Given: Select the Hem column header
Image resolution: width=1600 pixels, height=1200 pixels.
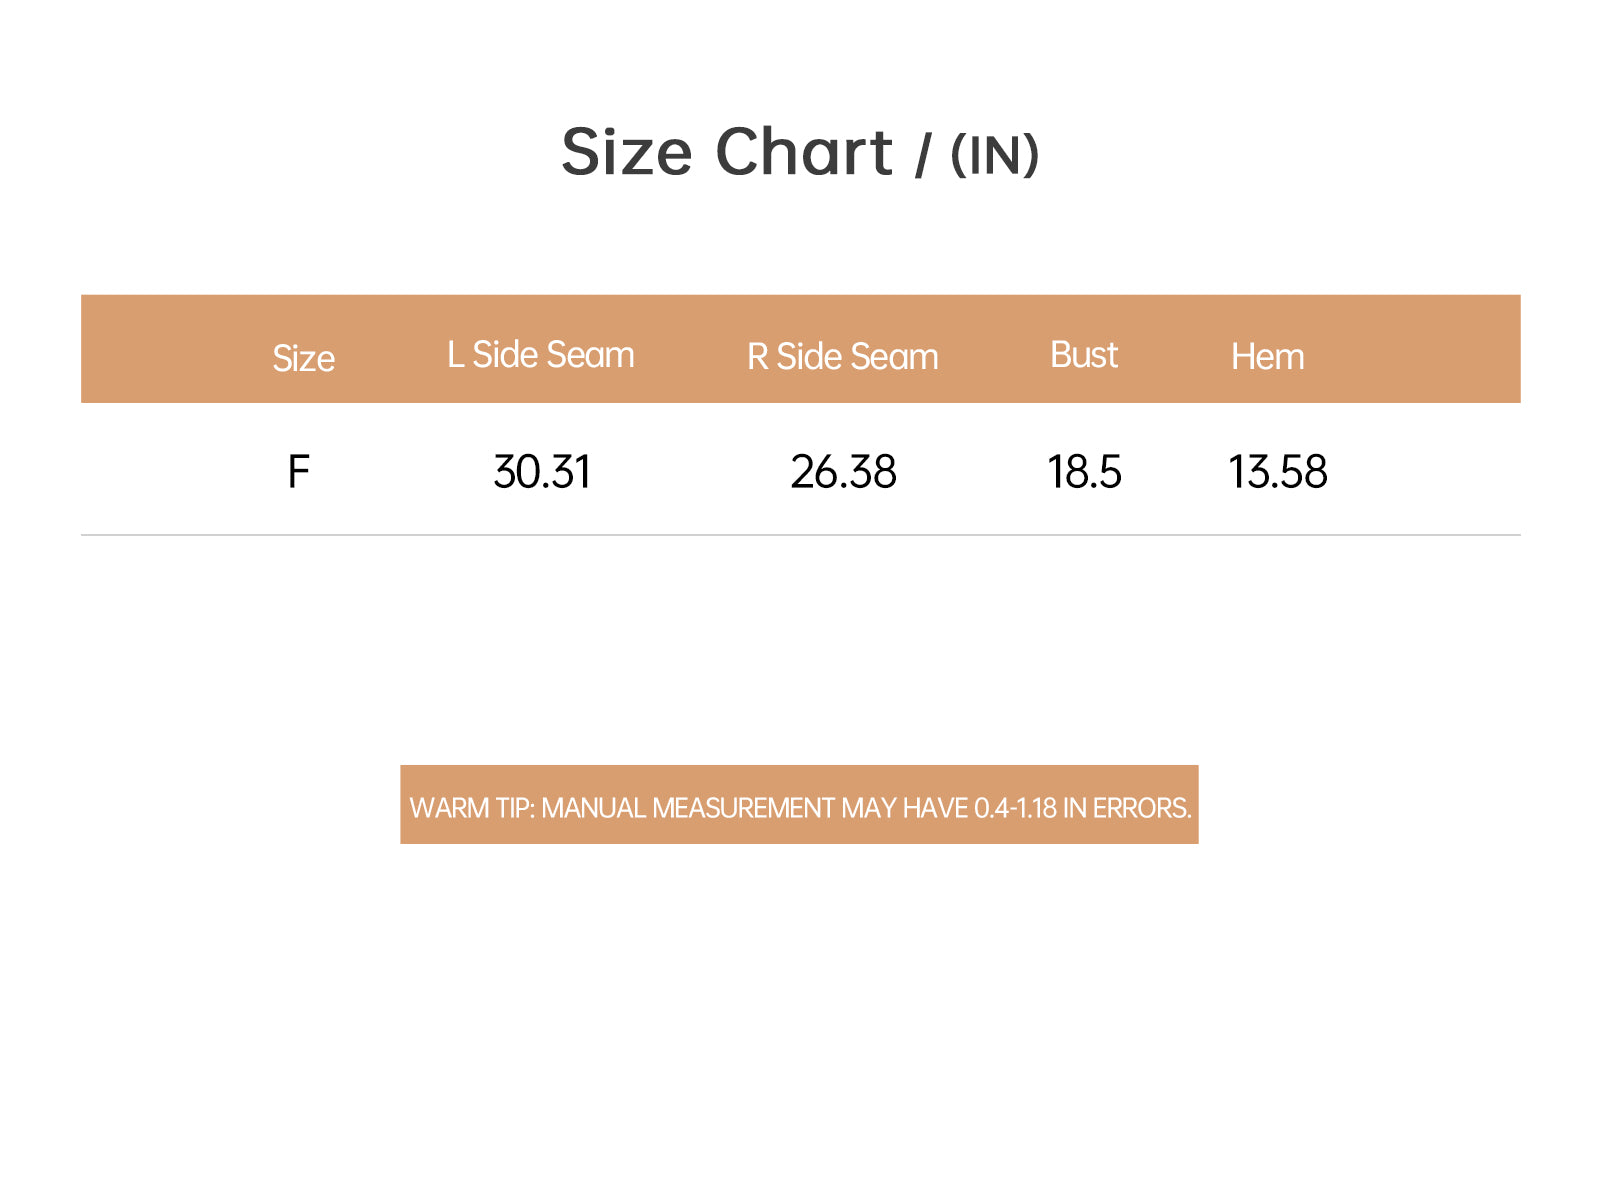Looking at the screenshot, I should tap(1268, 356).
